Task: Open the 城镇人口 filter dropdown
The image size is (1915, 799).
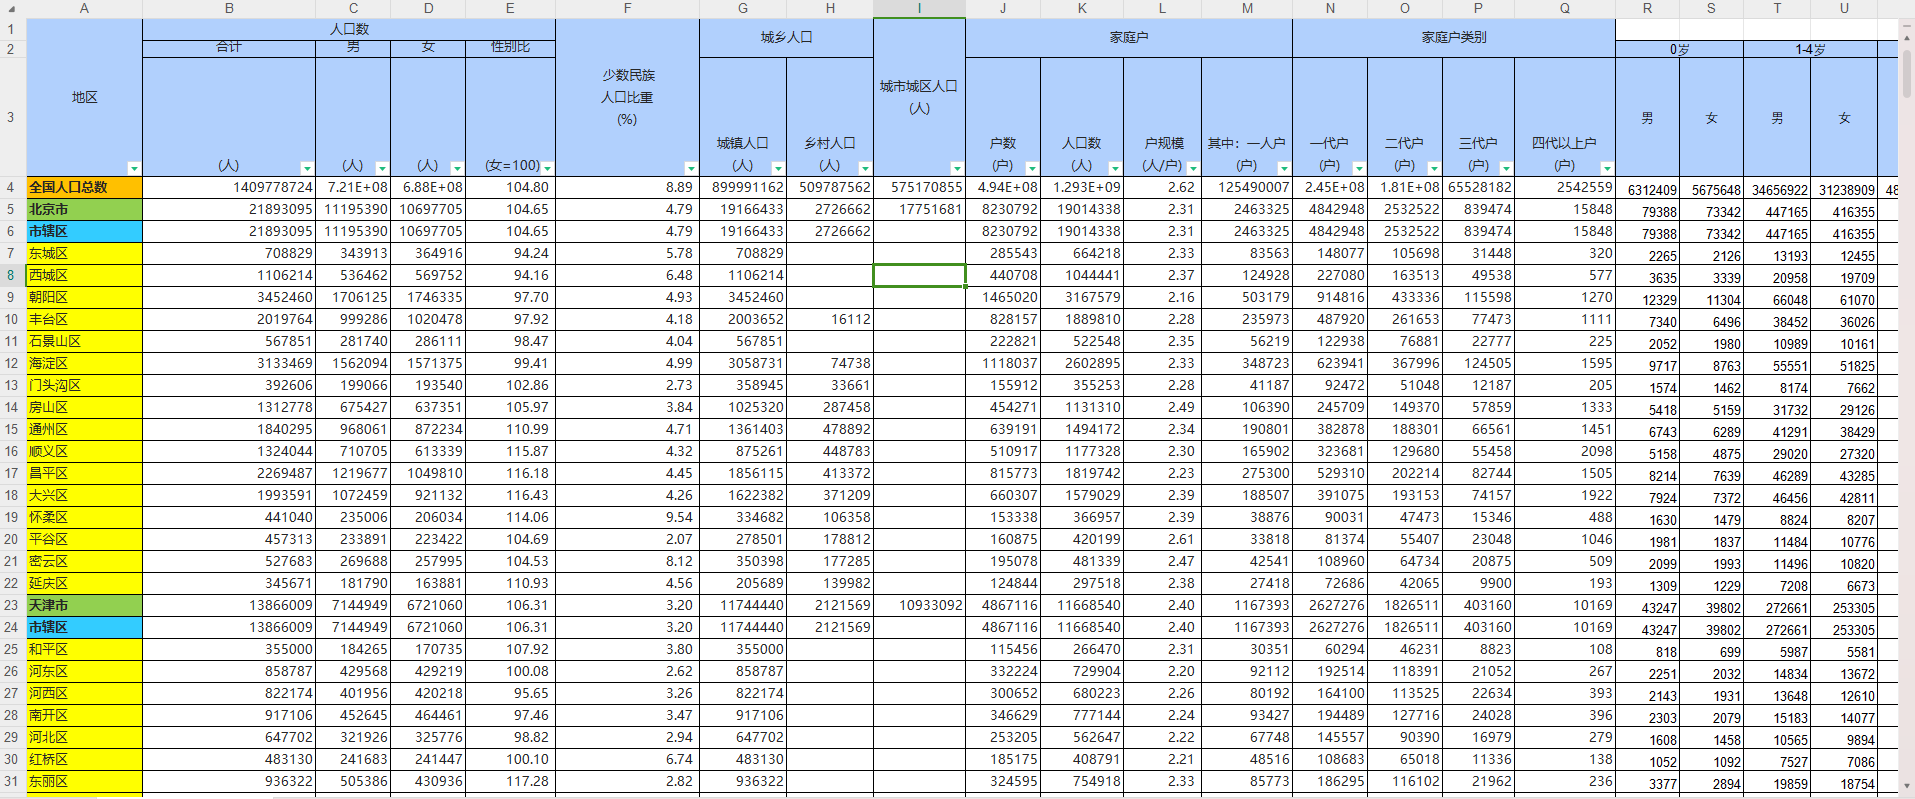Action: [778, 168]
